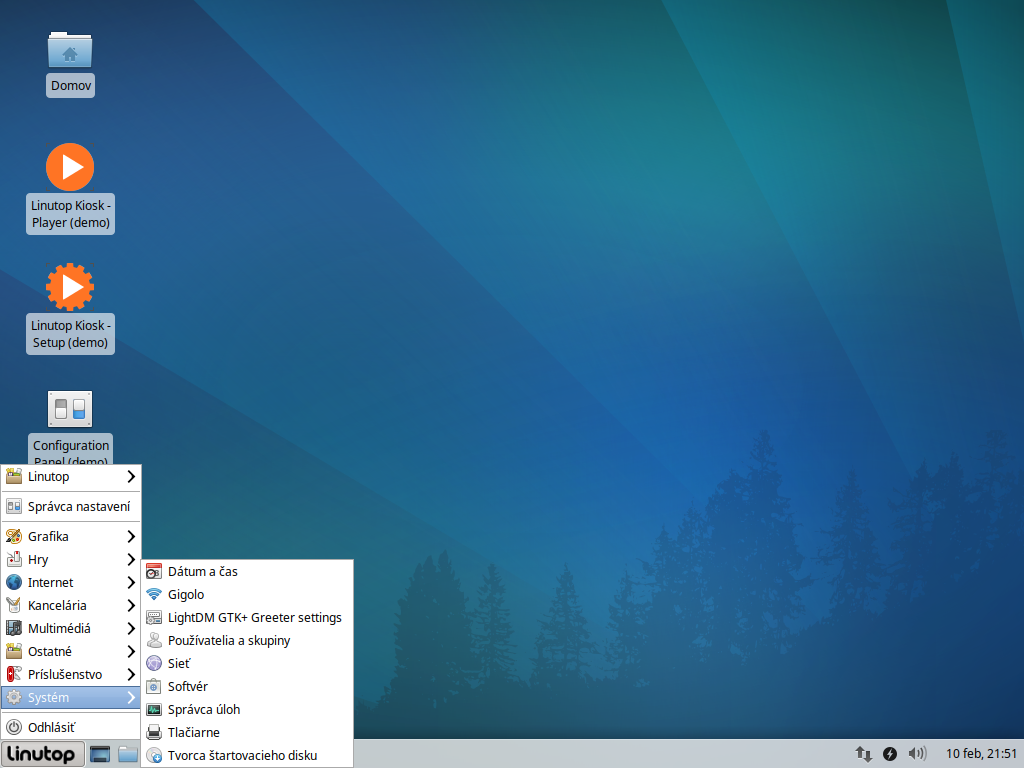Screen dimensions: 1024x768
Task: Open Tlačiarne printers settings
Action: click(x=248, y=733)
